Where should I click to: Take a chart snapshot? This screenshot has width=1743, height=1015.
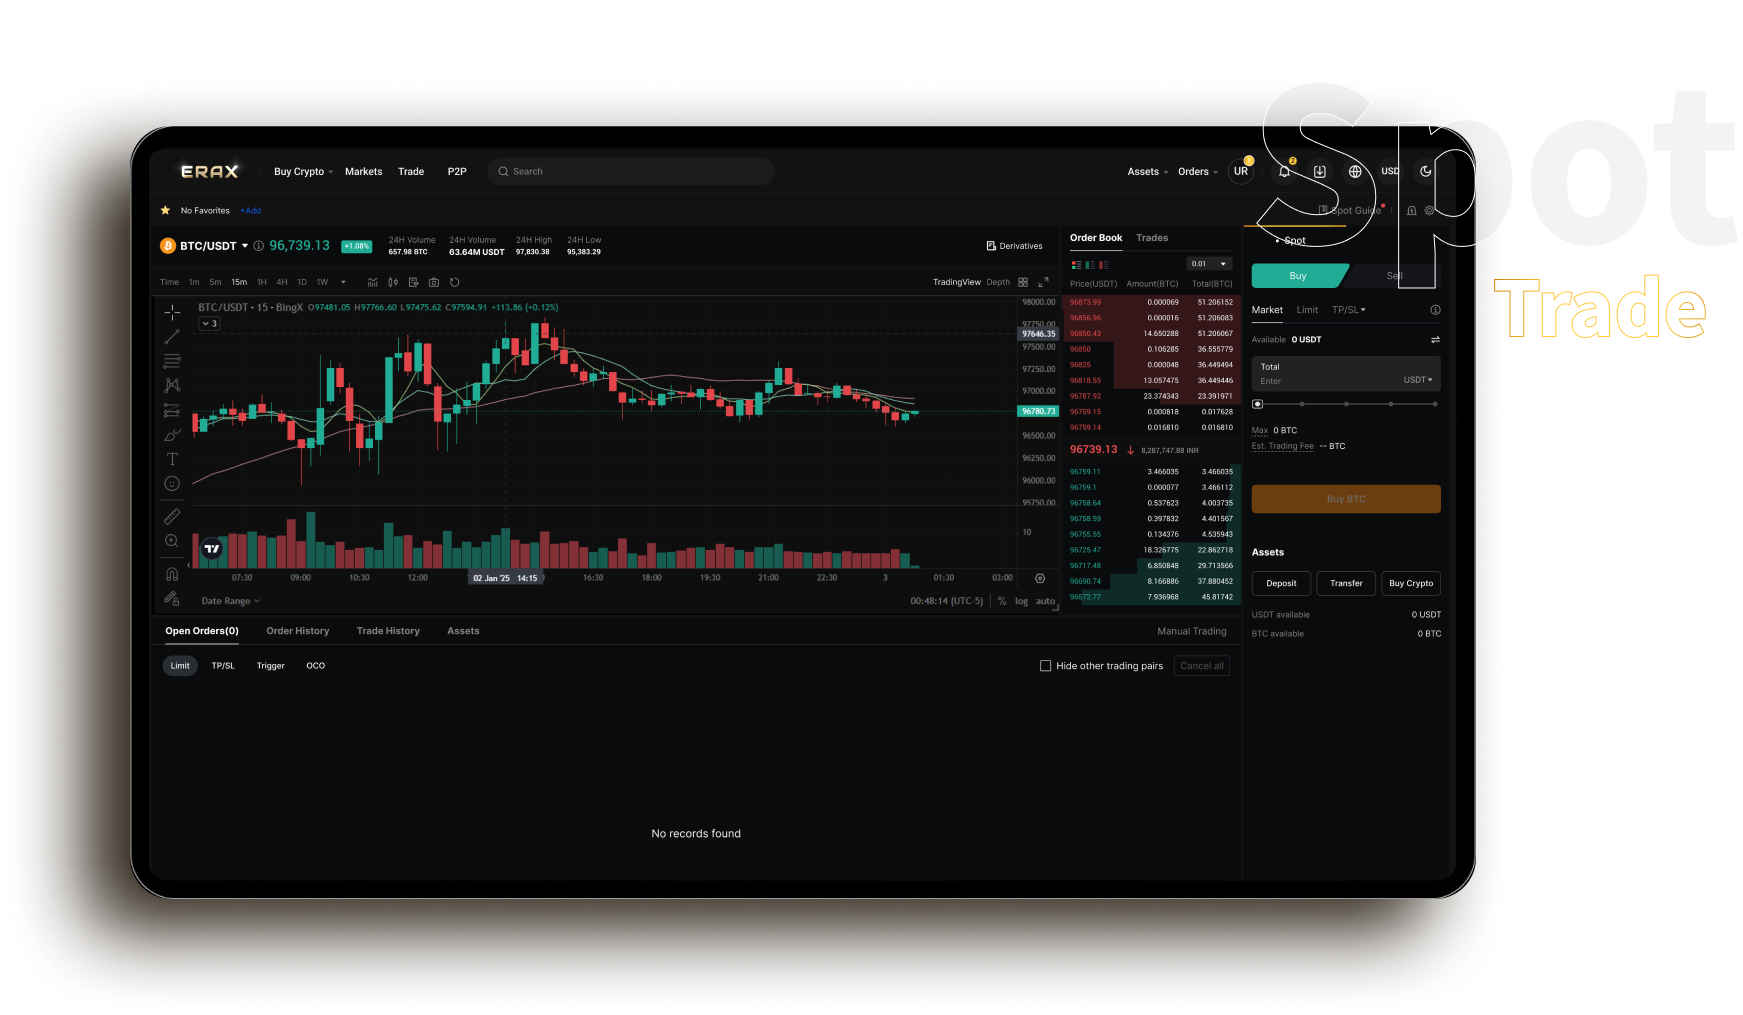[x=434, y=282]
